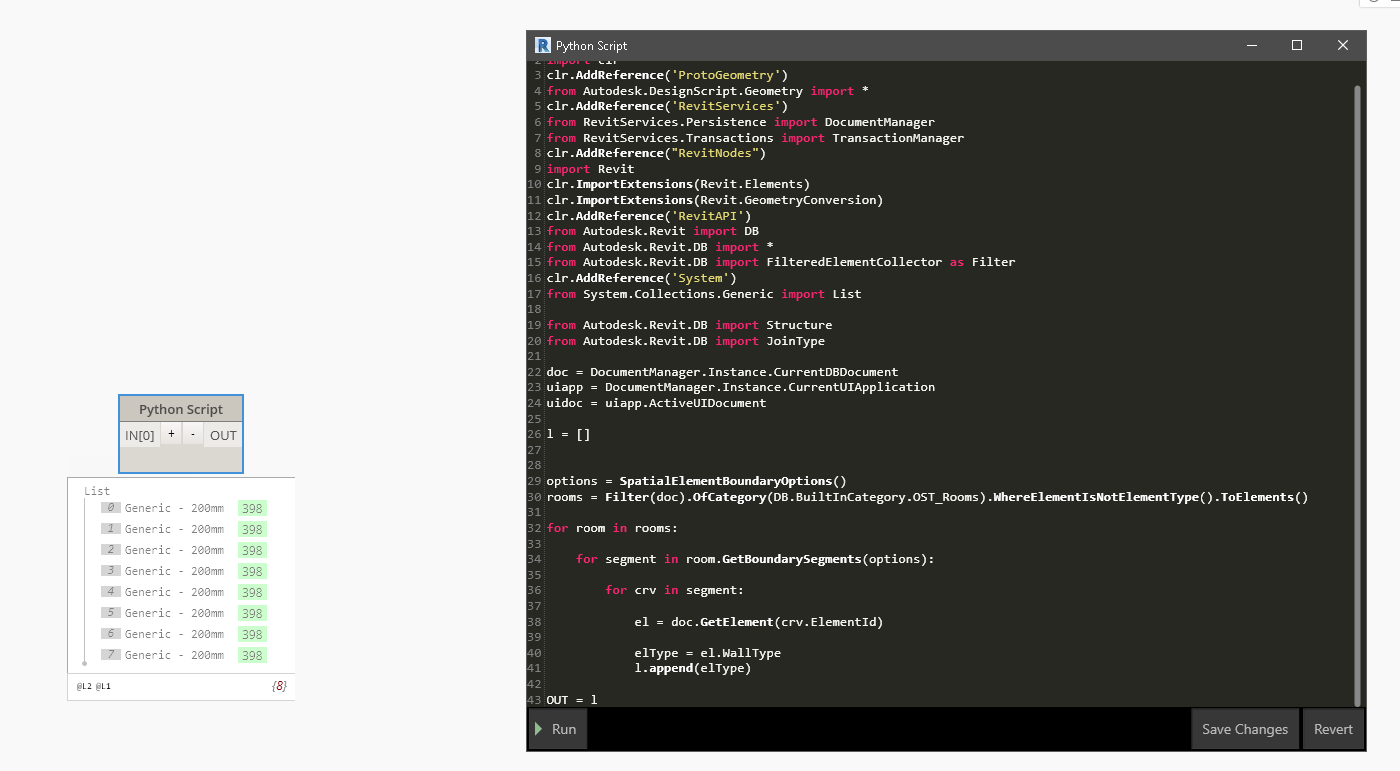Select the IN[0] input port

pos(140,435)
